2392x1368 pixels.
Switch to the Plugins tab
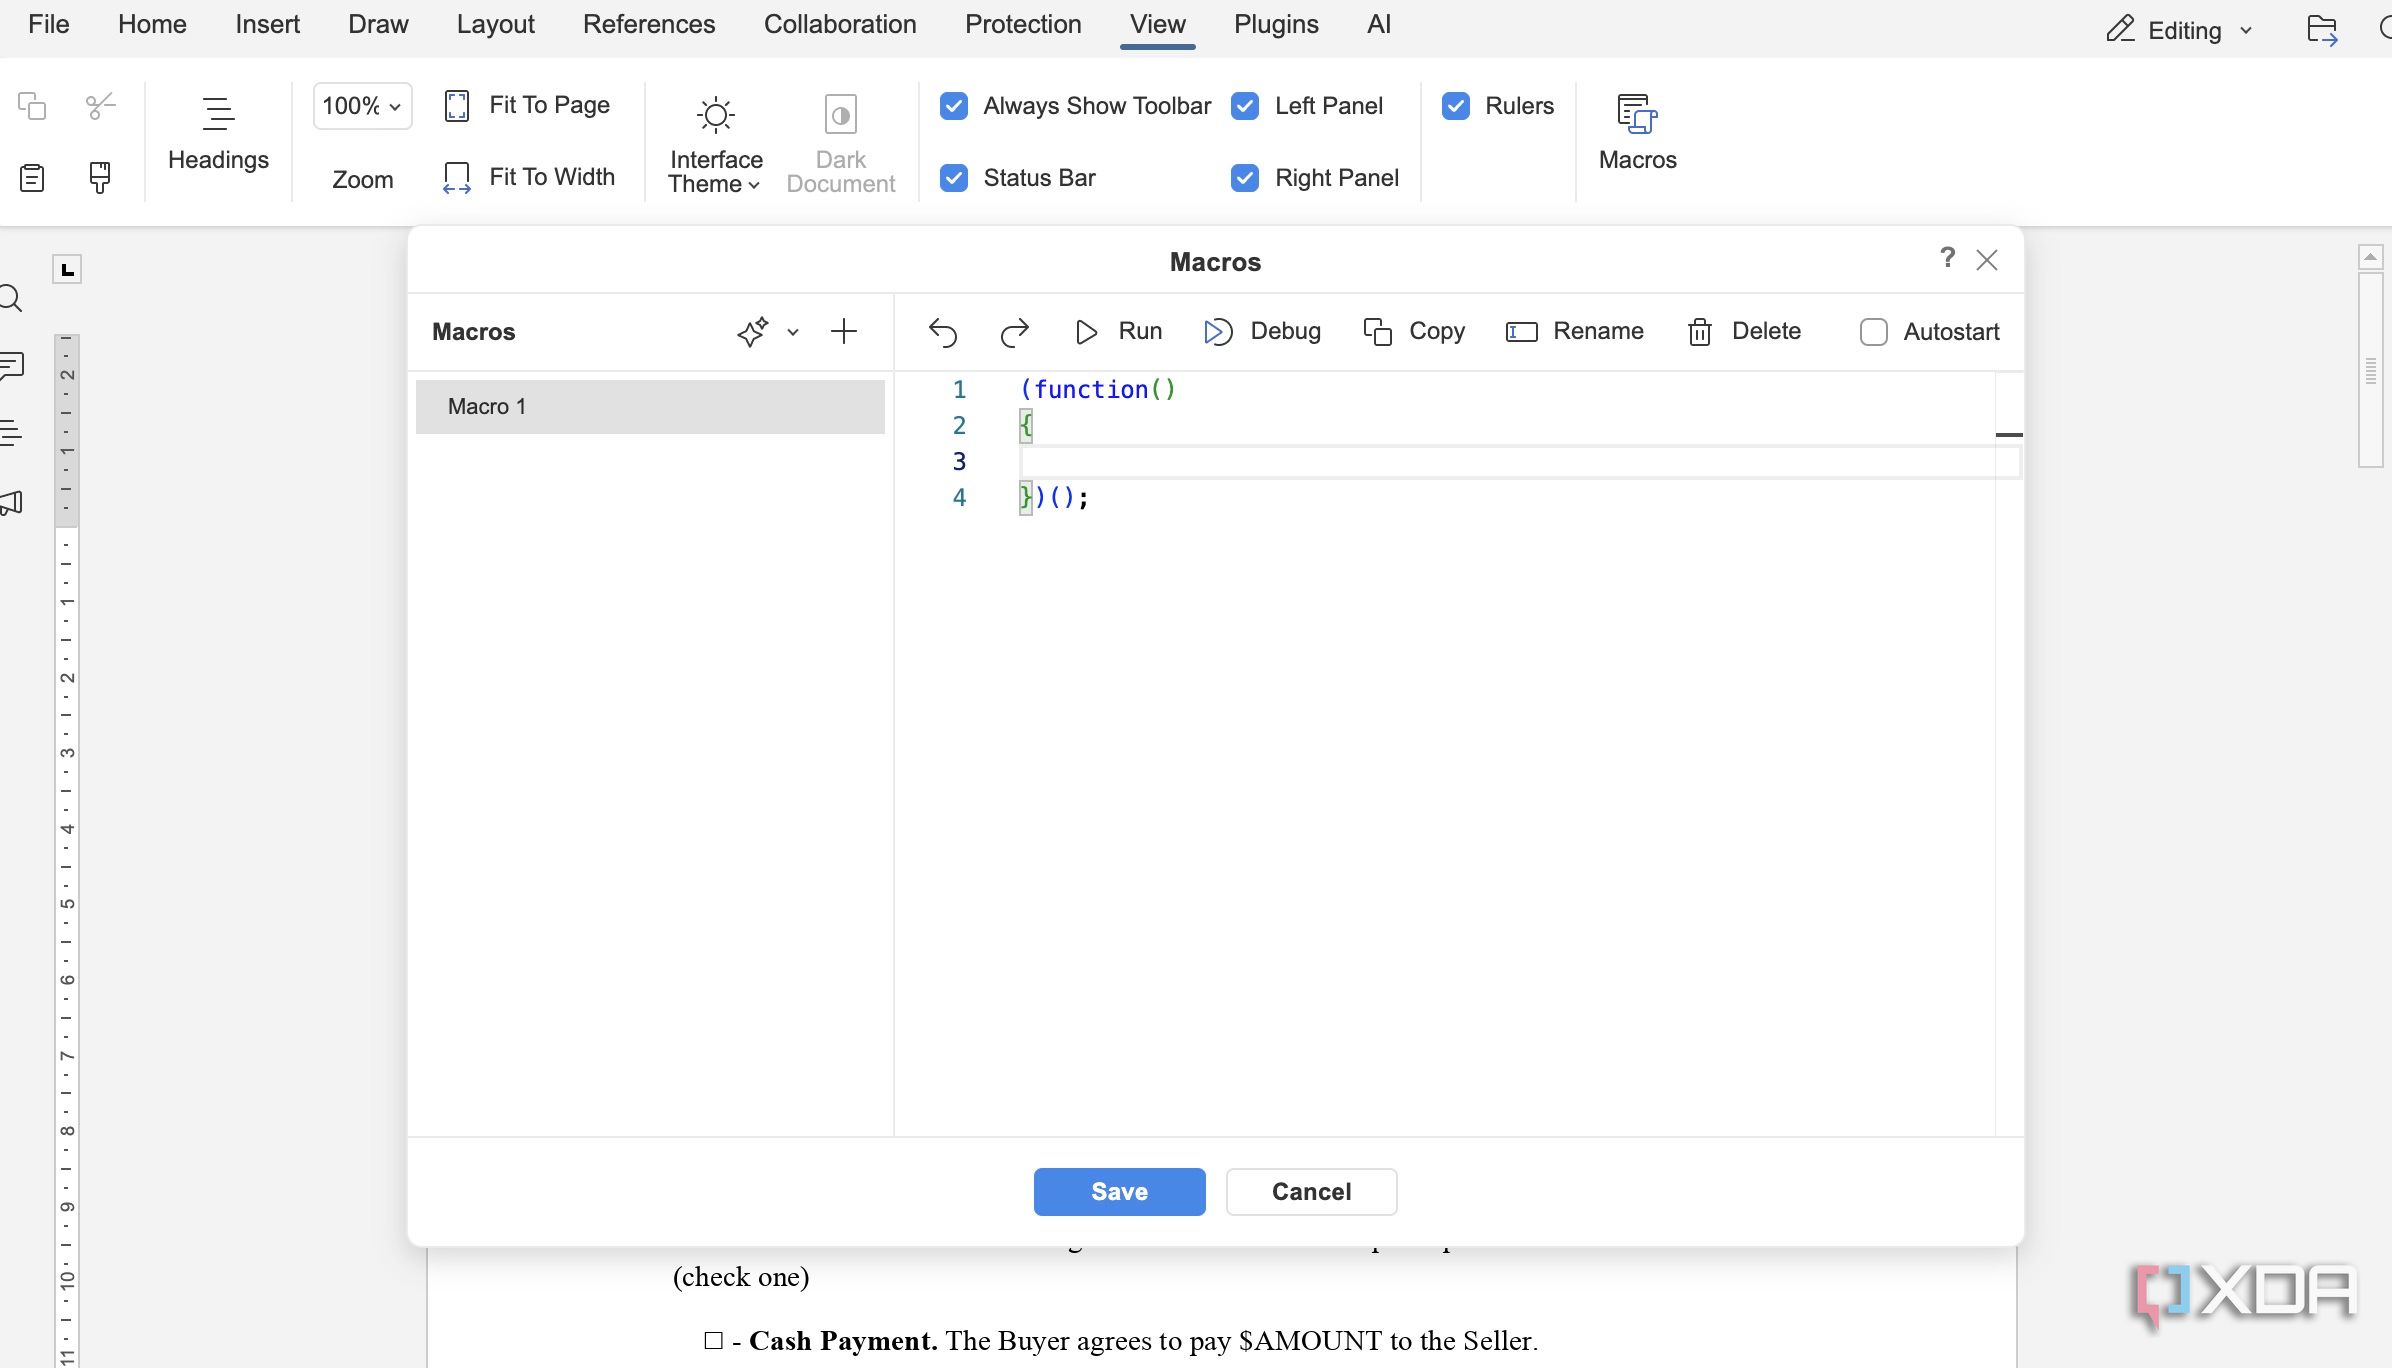coord(1276,24)
